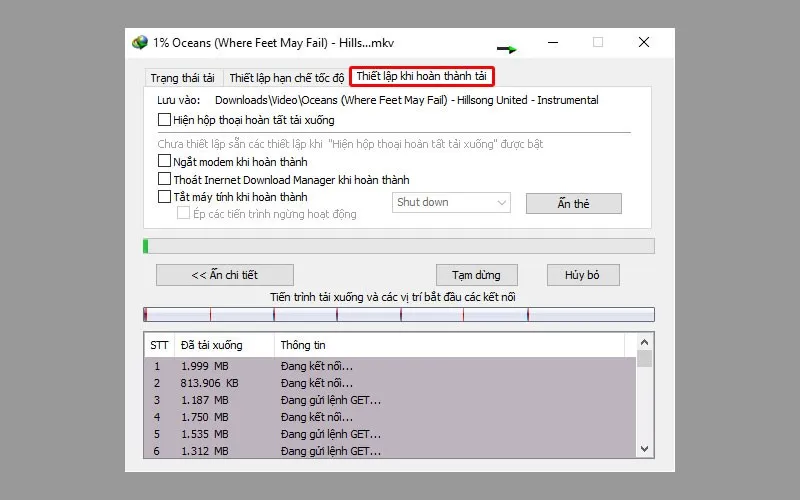Check the Ngắt modem khi hoàn thành box

point(165,161)
